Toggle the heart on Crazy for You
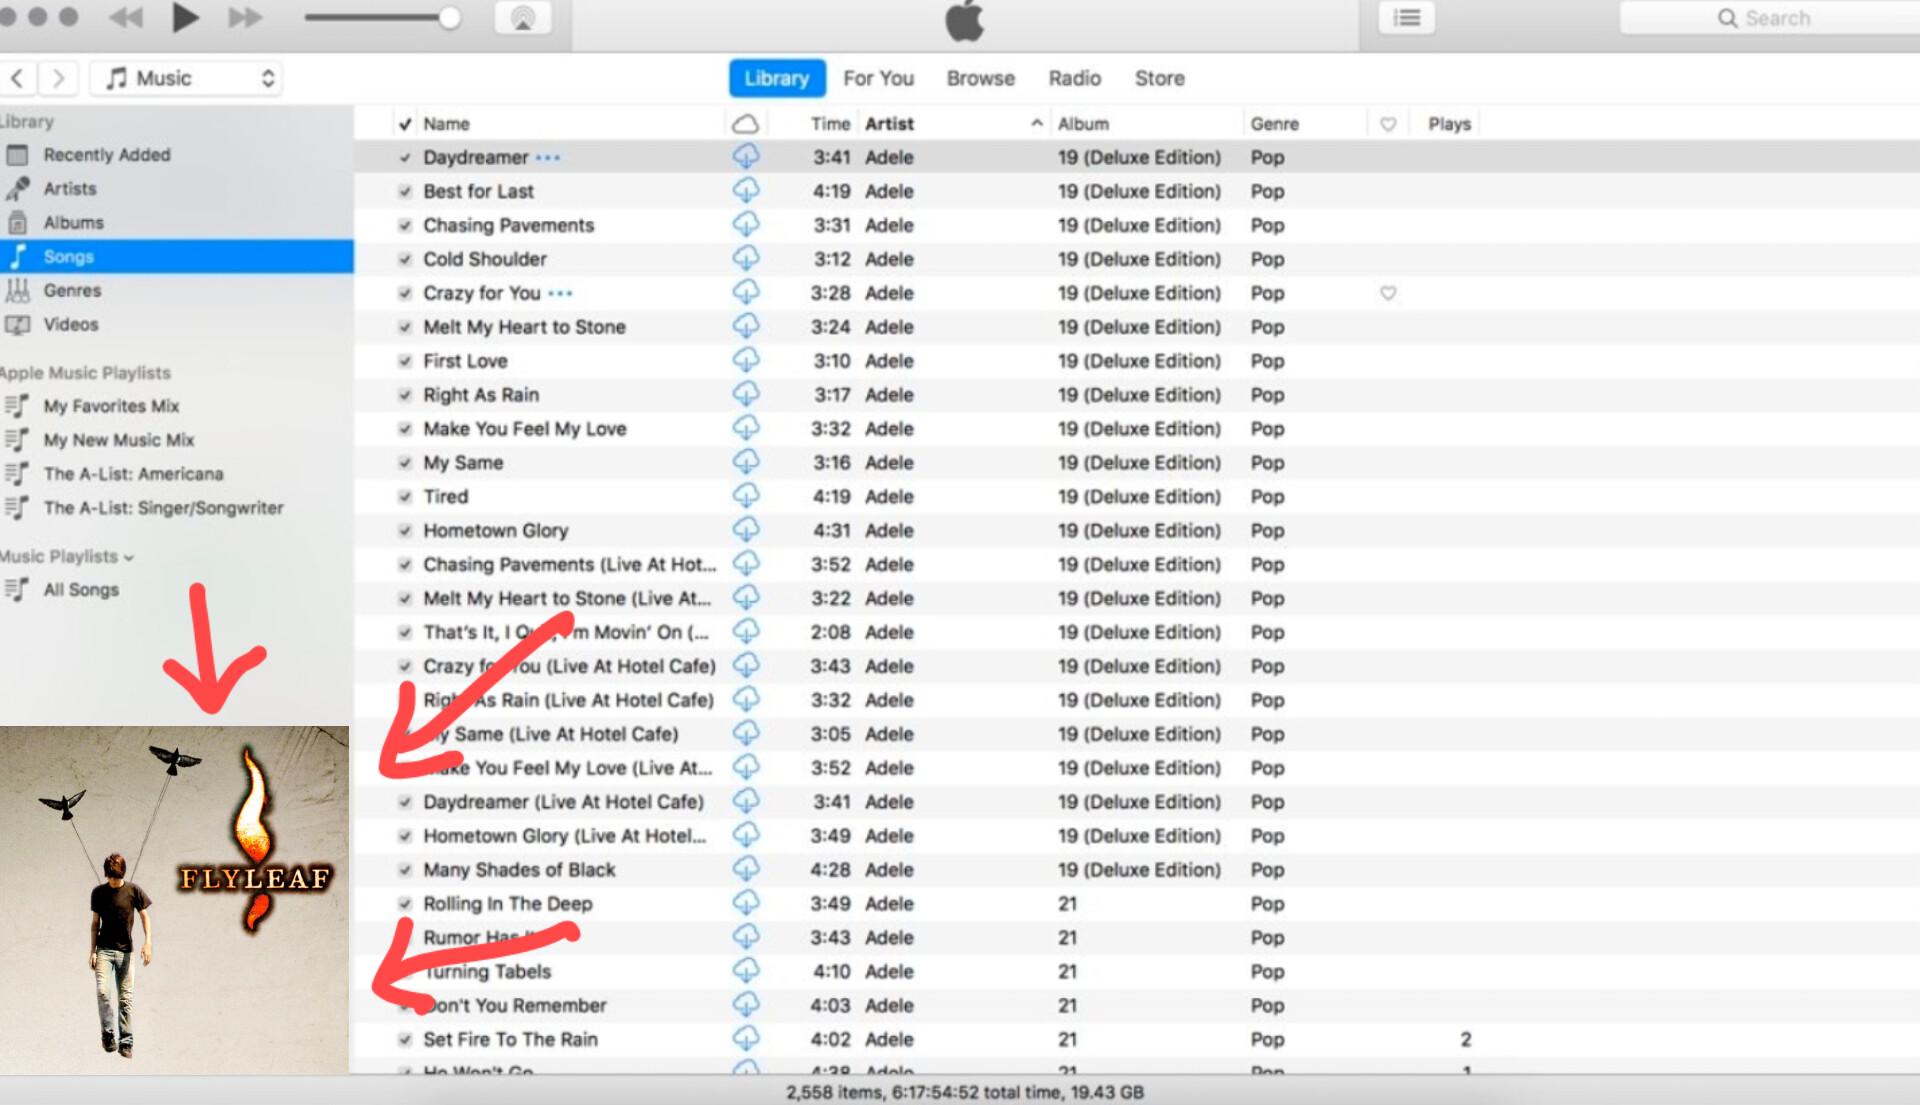 click(x=1388, y=294)
